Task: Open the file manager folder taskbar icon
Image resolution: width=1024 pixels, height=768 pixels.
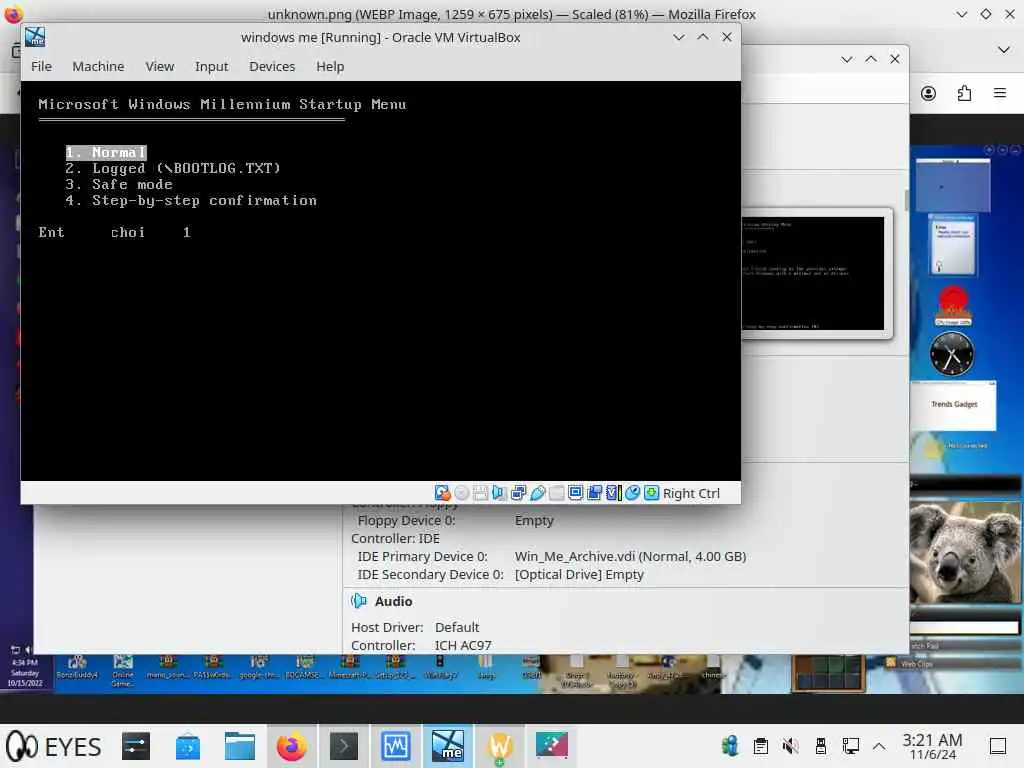Action: [240, 746]
